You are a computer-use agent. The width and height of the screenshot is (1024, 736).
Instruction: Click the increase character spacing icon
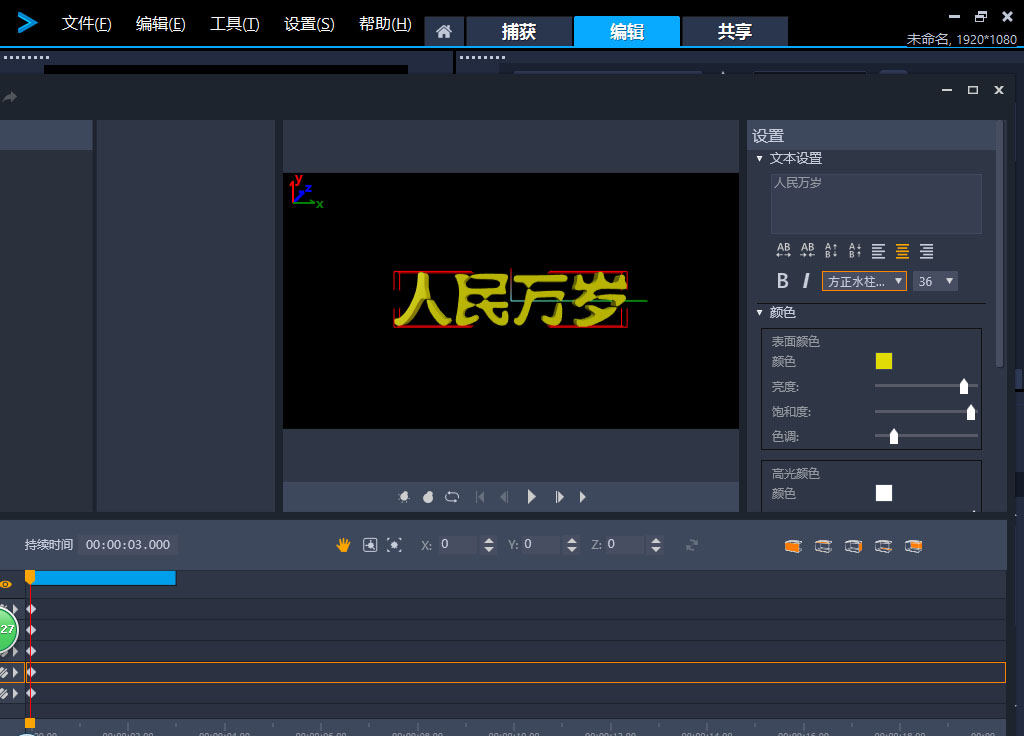tap(783, 250)
